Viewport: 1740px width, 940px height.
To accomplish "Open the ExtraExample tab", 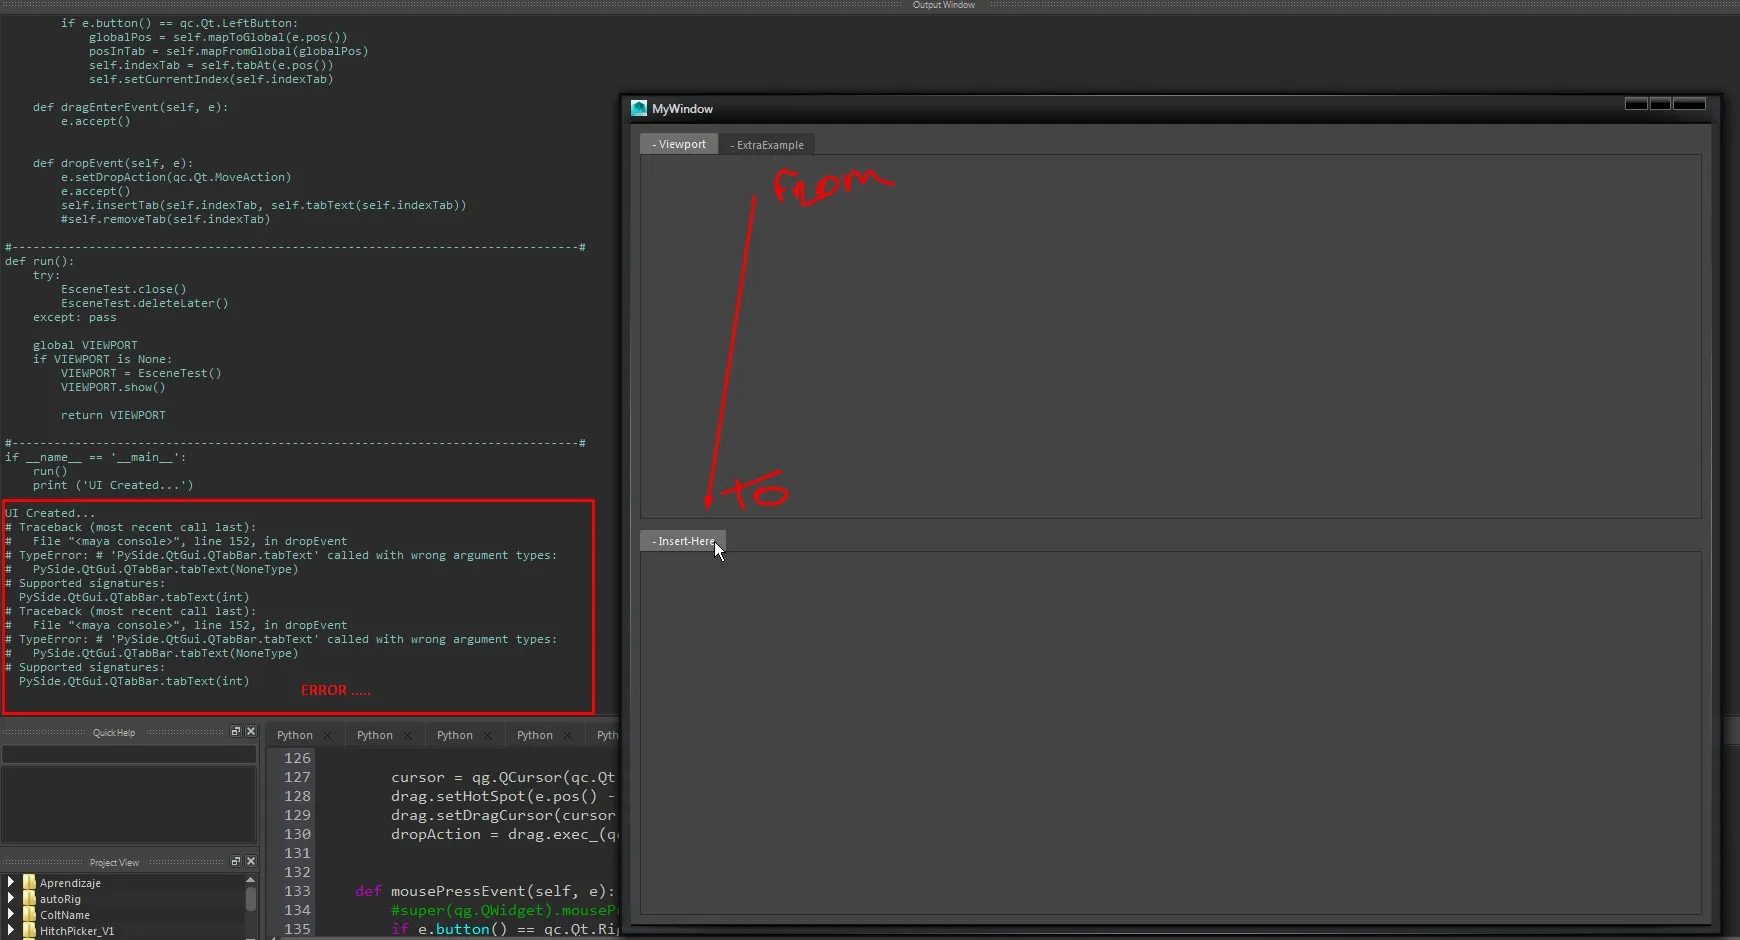I will (x=767, y=145).
